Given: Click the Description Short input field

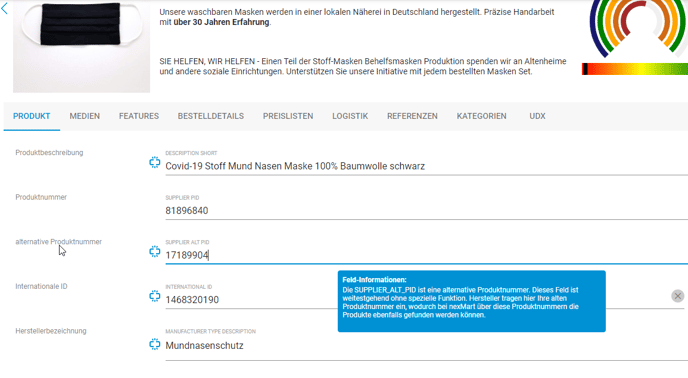Looking at the screenshot, I should click(x=426, y=166).
